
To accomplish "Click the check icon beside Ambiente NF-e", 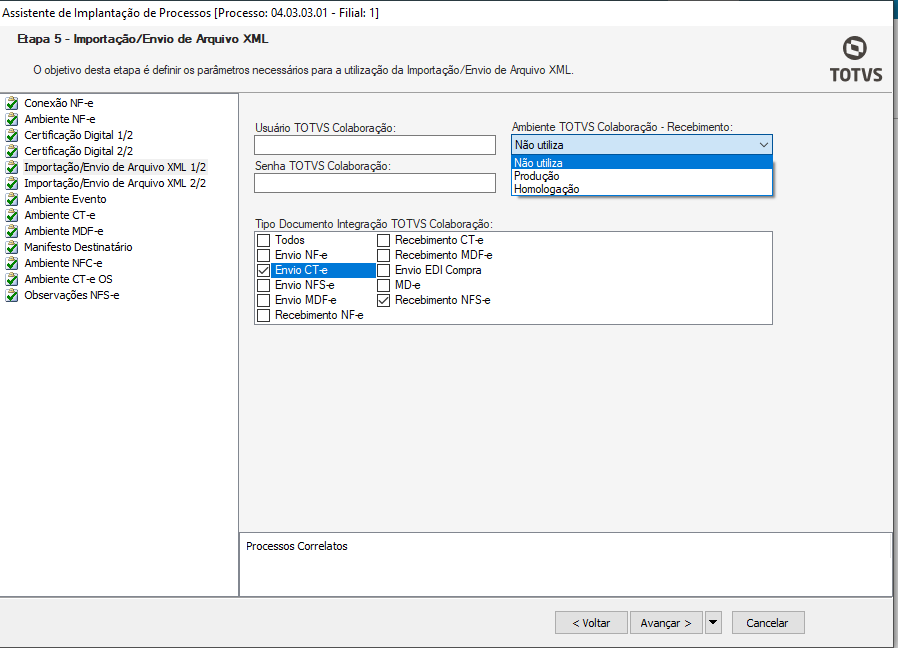I will coord(11,119).
